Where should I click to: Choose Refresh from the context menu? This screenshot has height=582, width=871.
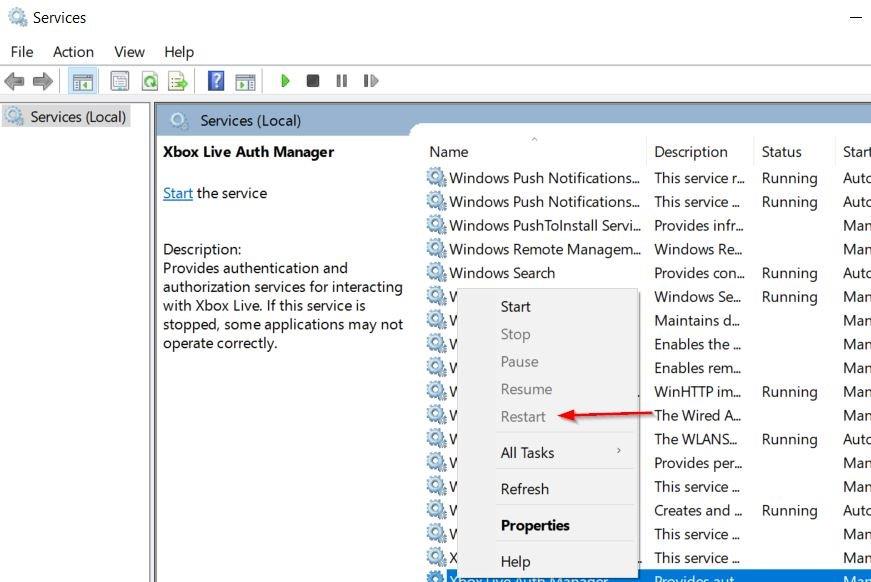(x=524, y=489)
